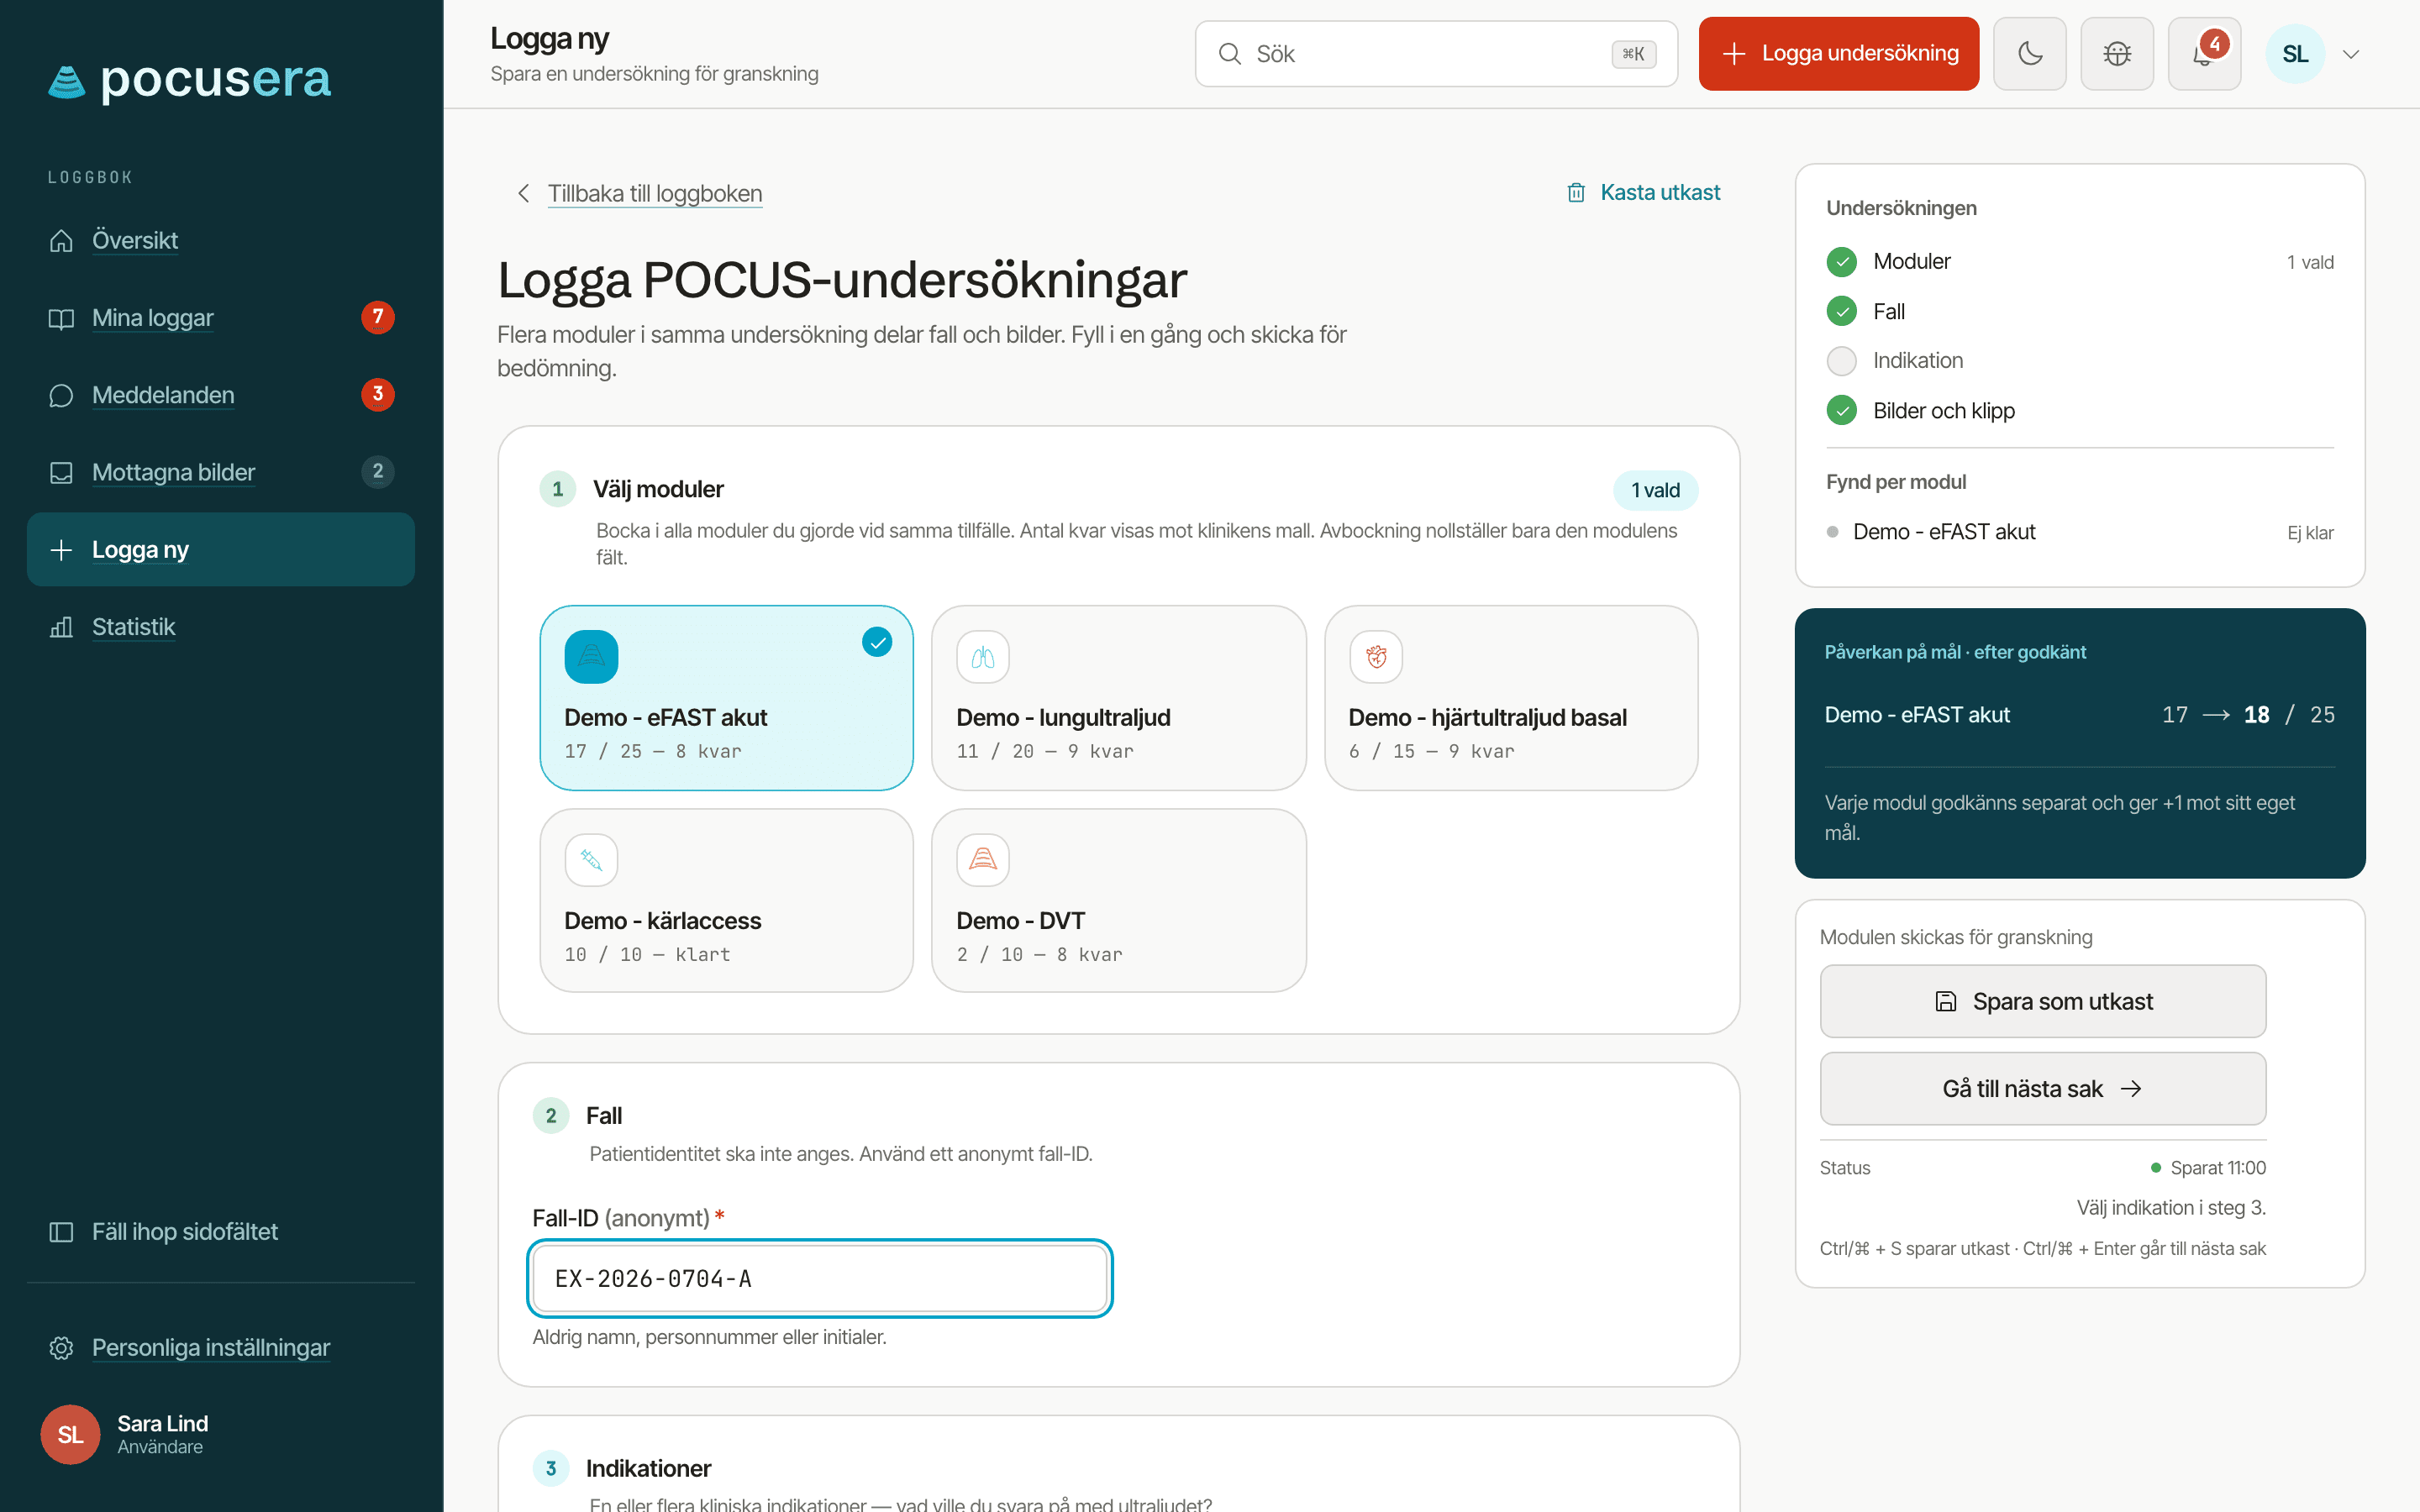Click the DVT module icon
This screenshot has width=2420, height=1512.
click(x=983, y=860)
